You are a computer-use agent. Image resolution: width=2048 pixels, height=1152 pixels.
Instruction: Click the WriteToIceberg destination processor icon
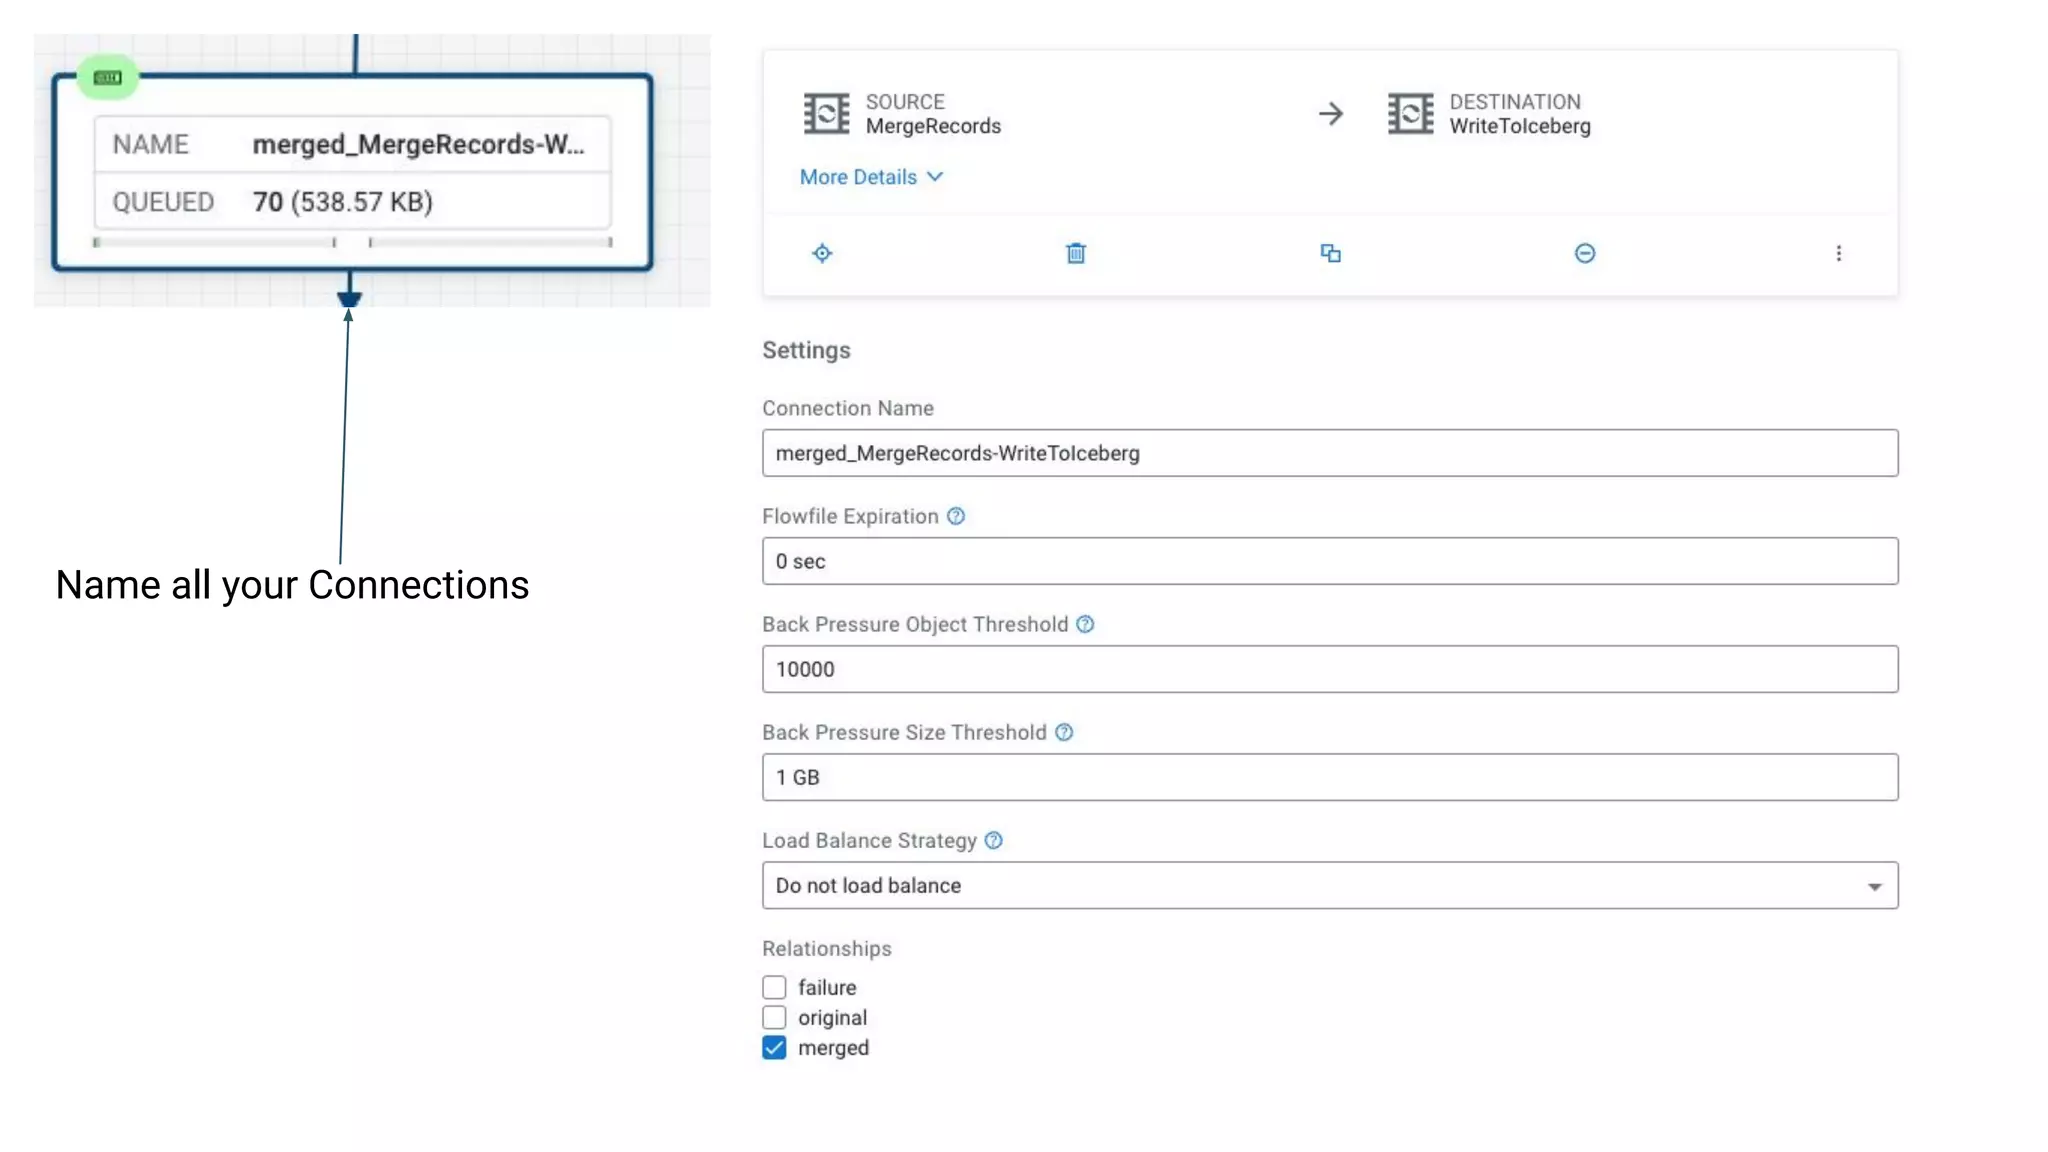click(x=1410, y=113)
